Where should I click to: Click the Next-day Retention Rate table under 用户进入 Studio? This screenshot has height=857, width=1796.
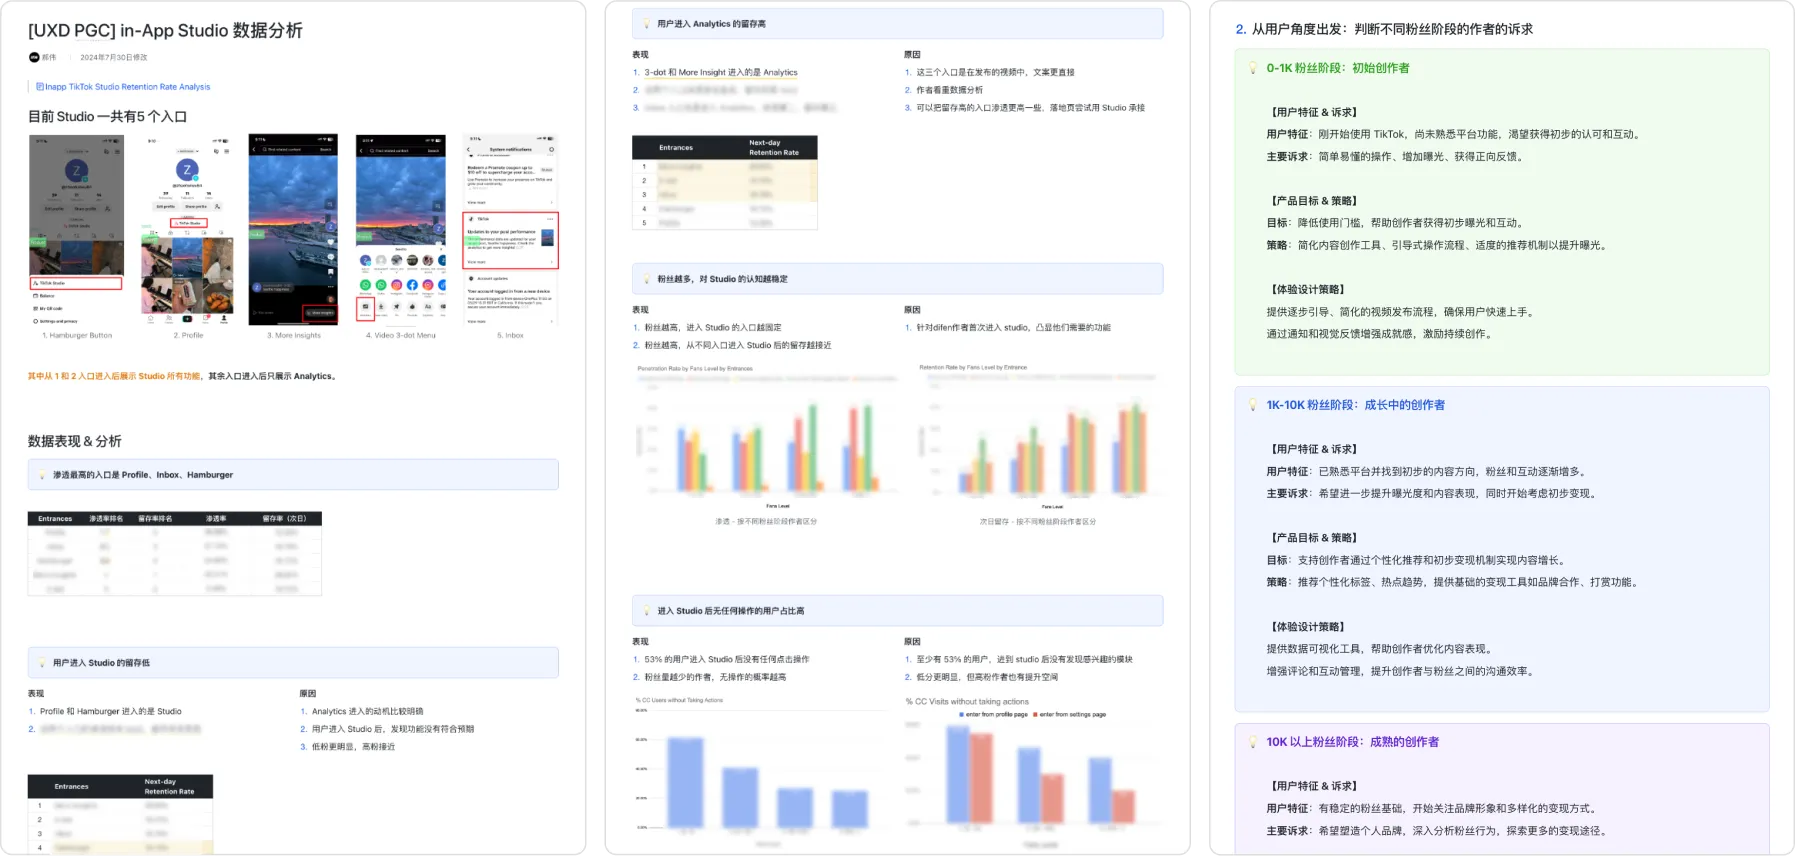click(120, 814)
